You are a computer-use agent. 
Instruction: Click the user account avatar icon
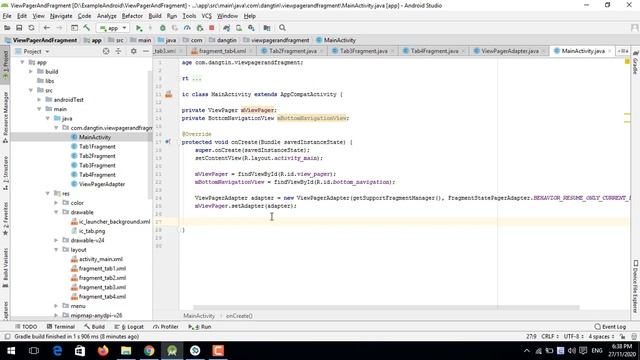tap(634, 28)
